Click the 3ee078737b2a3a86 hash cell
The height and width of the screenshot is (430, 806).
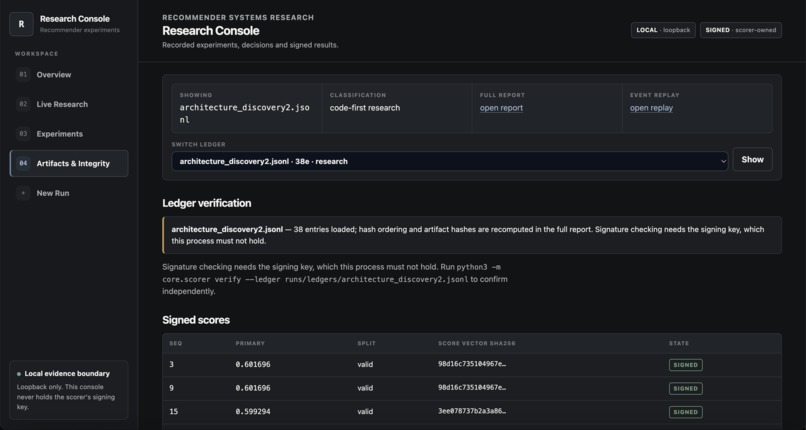pos(472,412)
